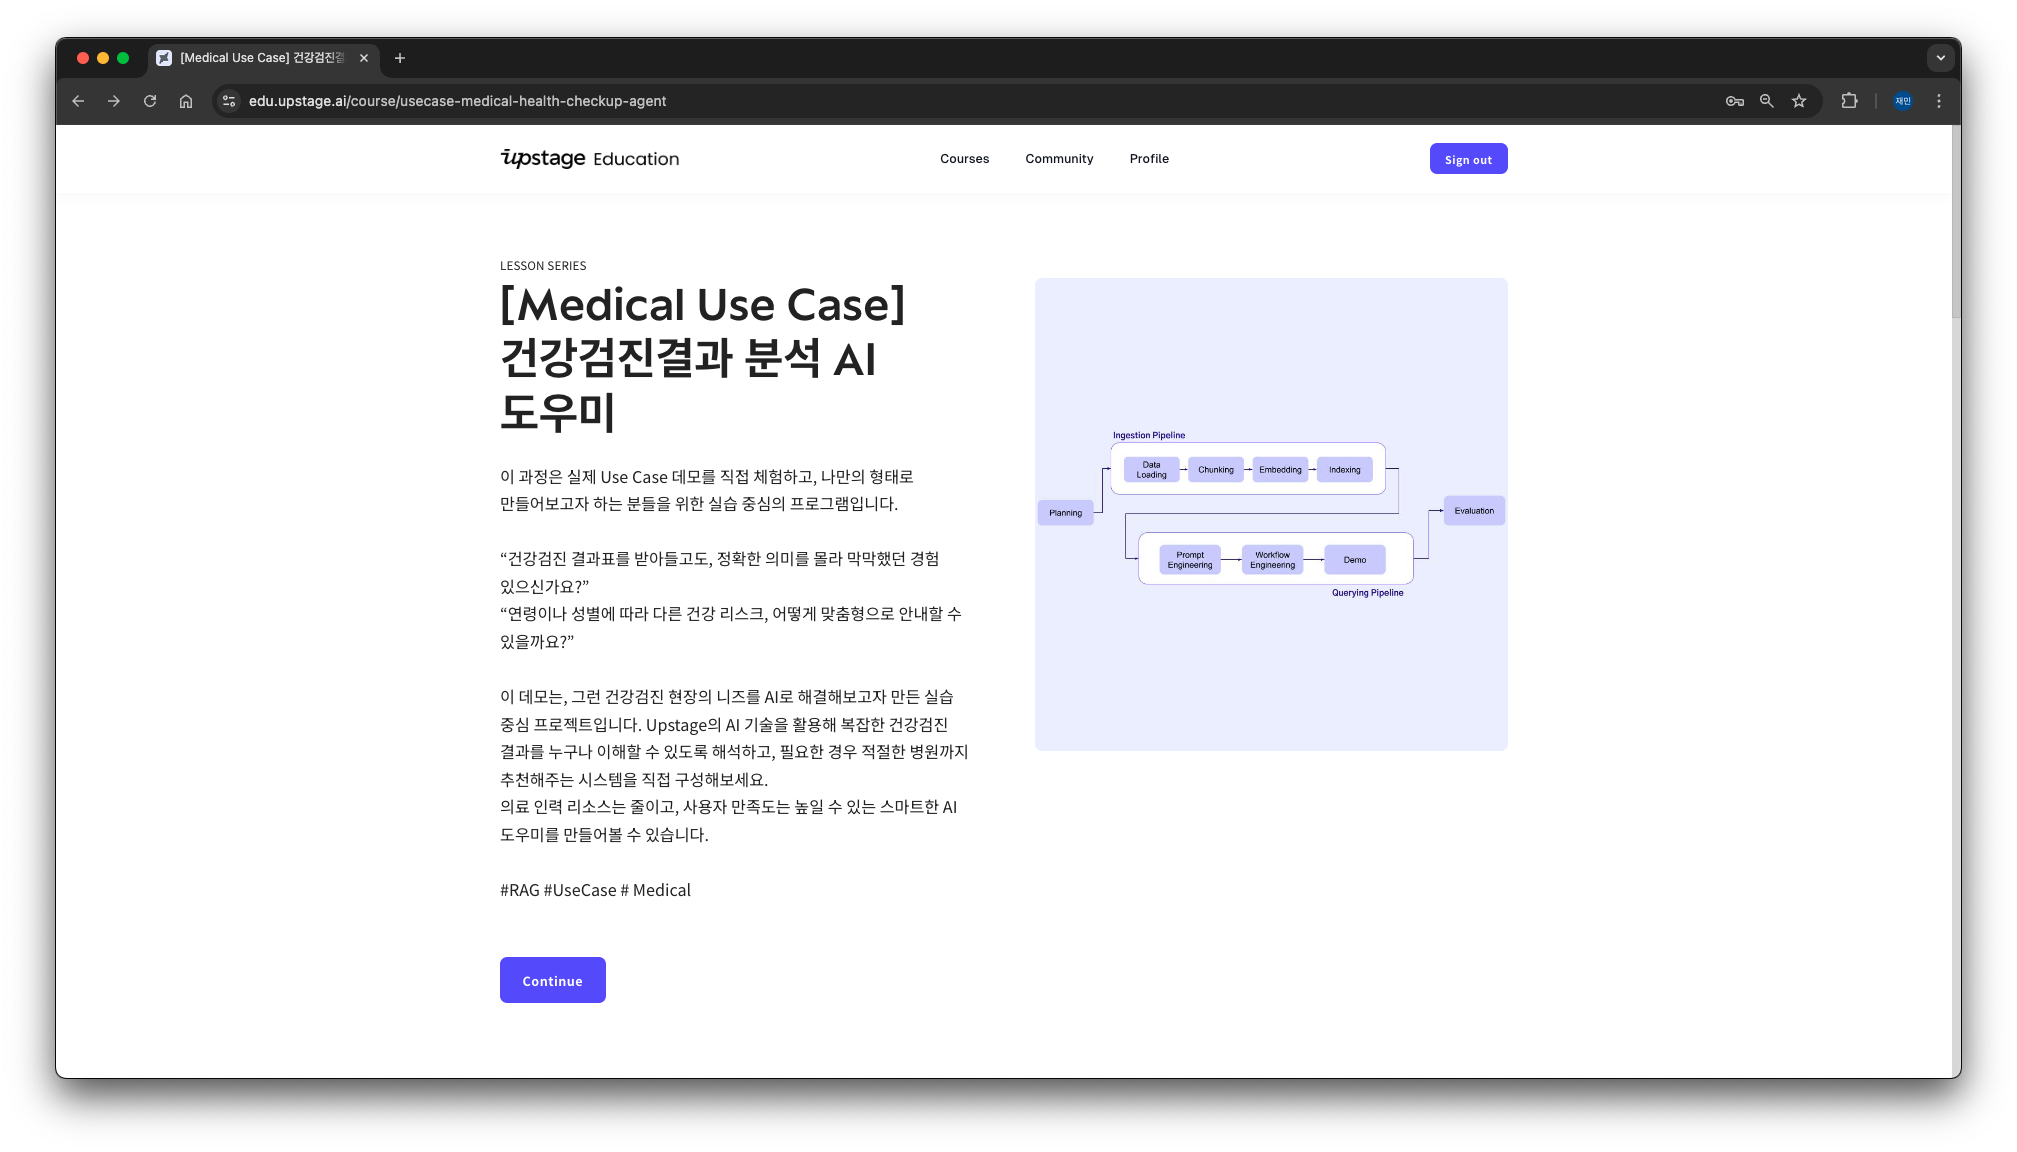Viewport: 2017px width, 1152px height.
Task: Open the password manager key icon
Action: pos(1735,101)
